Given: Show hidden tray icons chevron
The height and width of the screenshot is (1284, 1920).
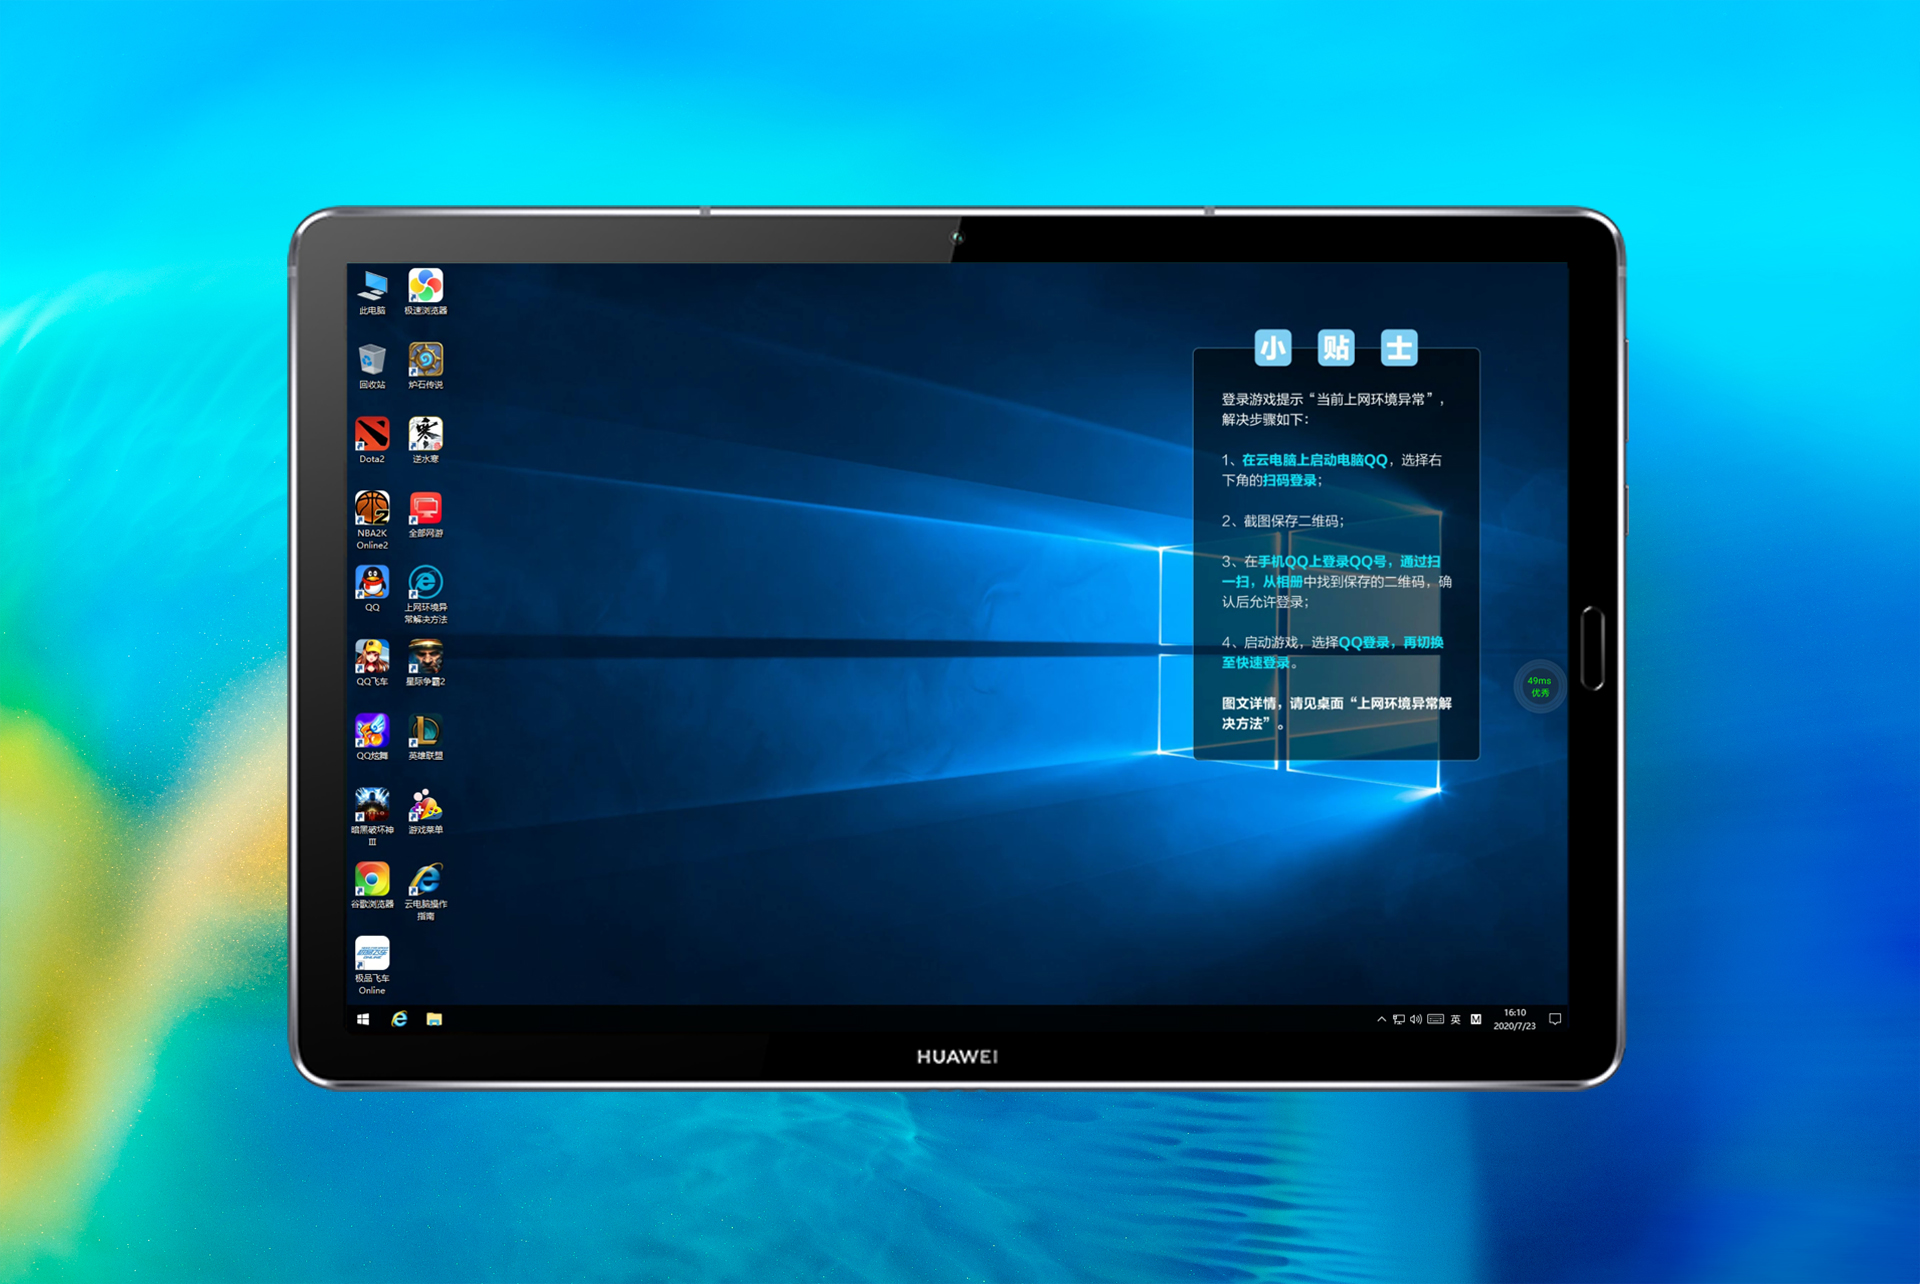Looking at the screenshot, I should [x=1381, y=1019].
